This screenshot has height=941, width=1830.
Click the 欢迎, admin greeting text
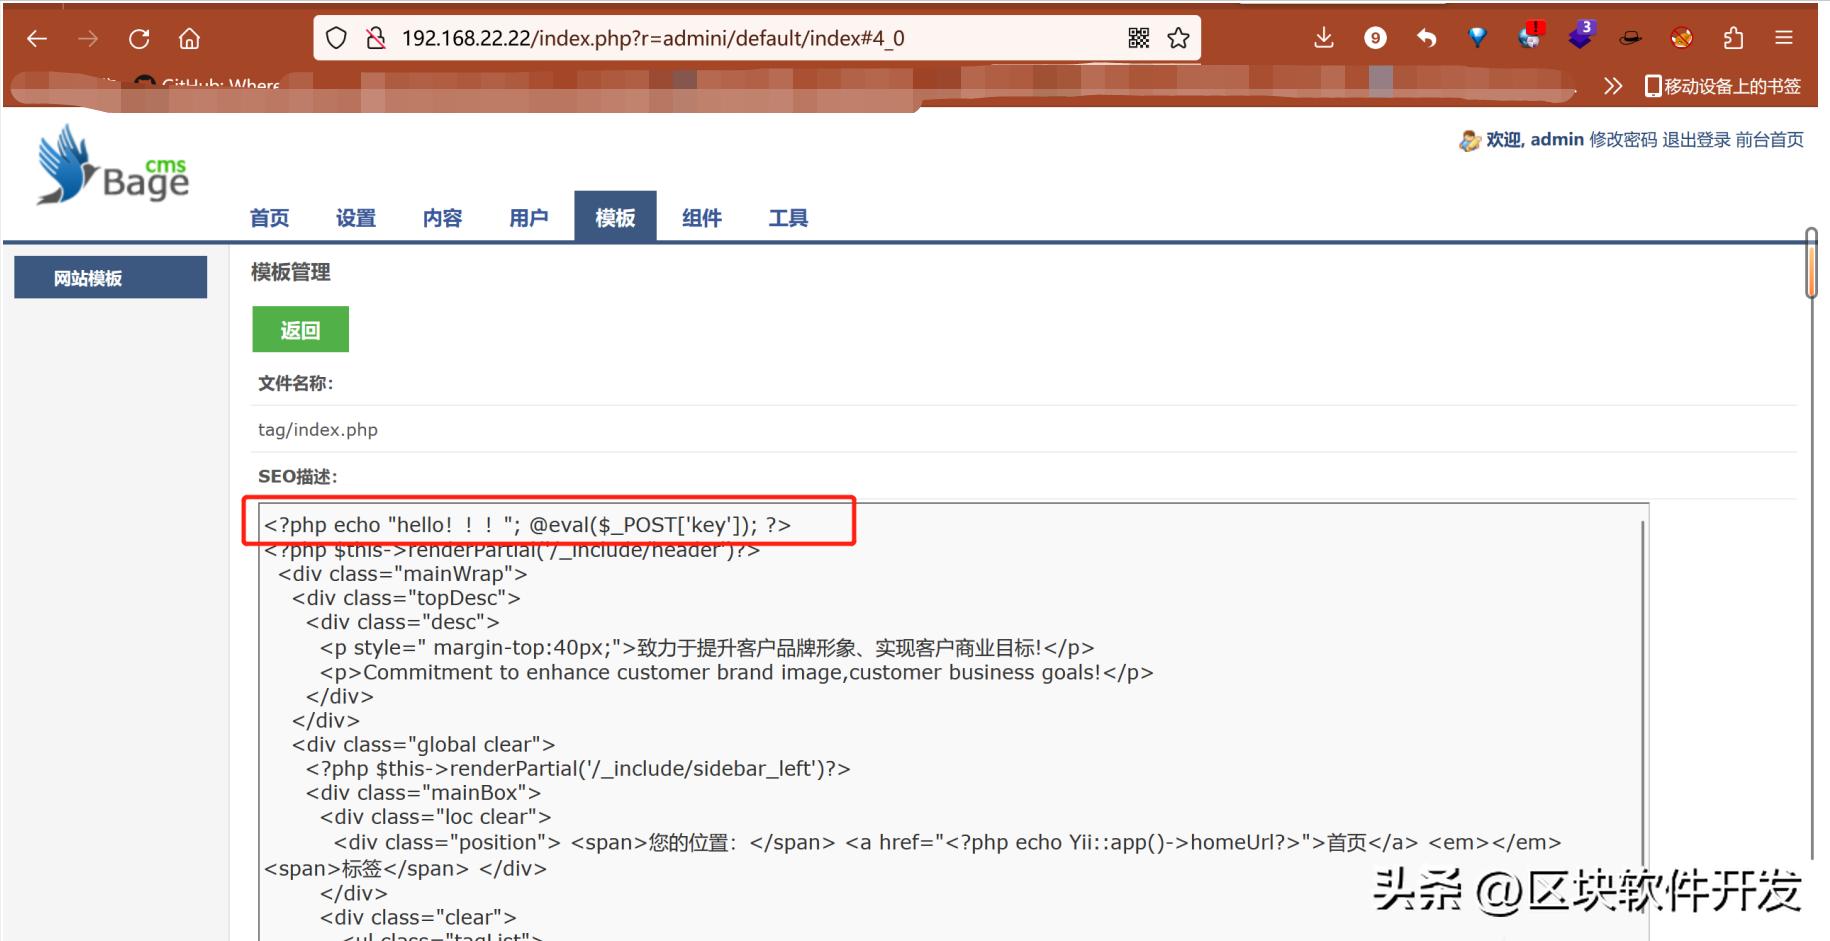(1535, 140)
